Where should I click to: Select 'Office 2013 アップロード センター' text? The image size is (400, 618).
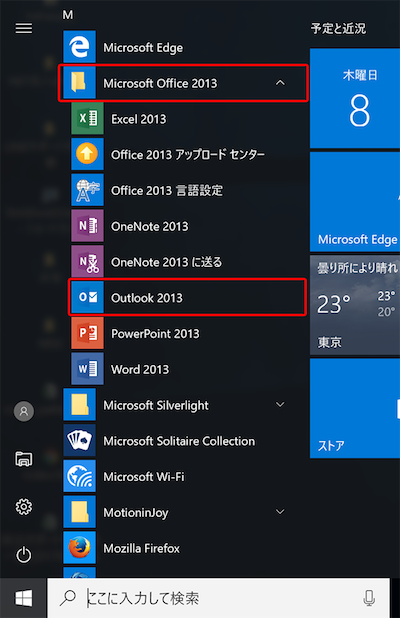(188, 154)
